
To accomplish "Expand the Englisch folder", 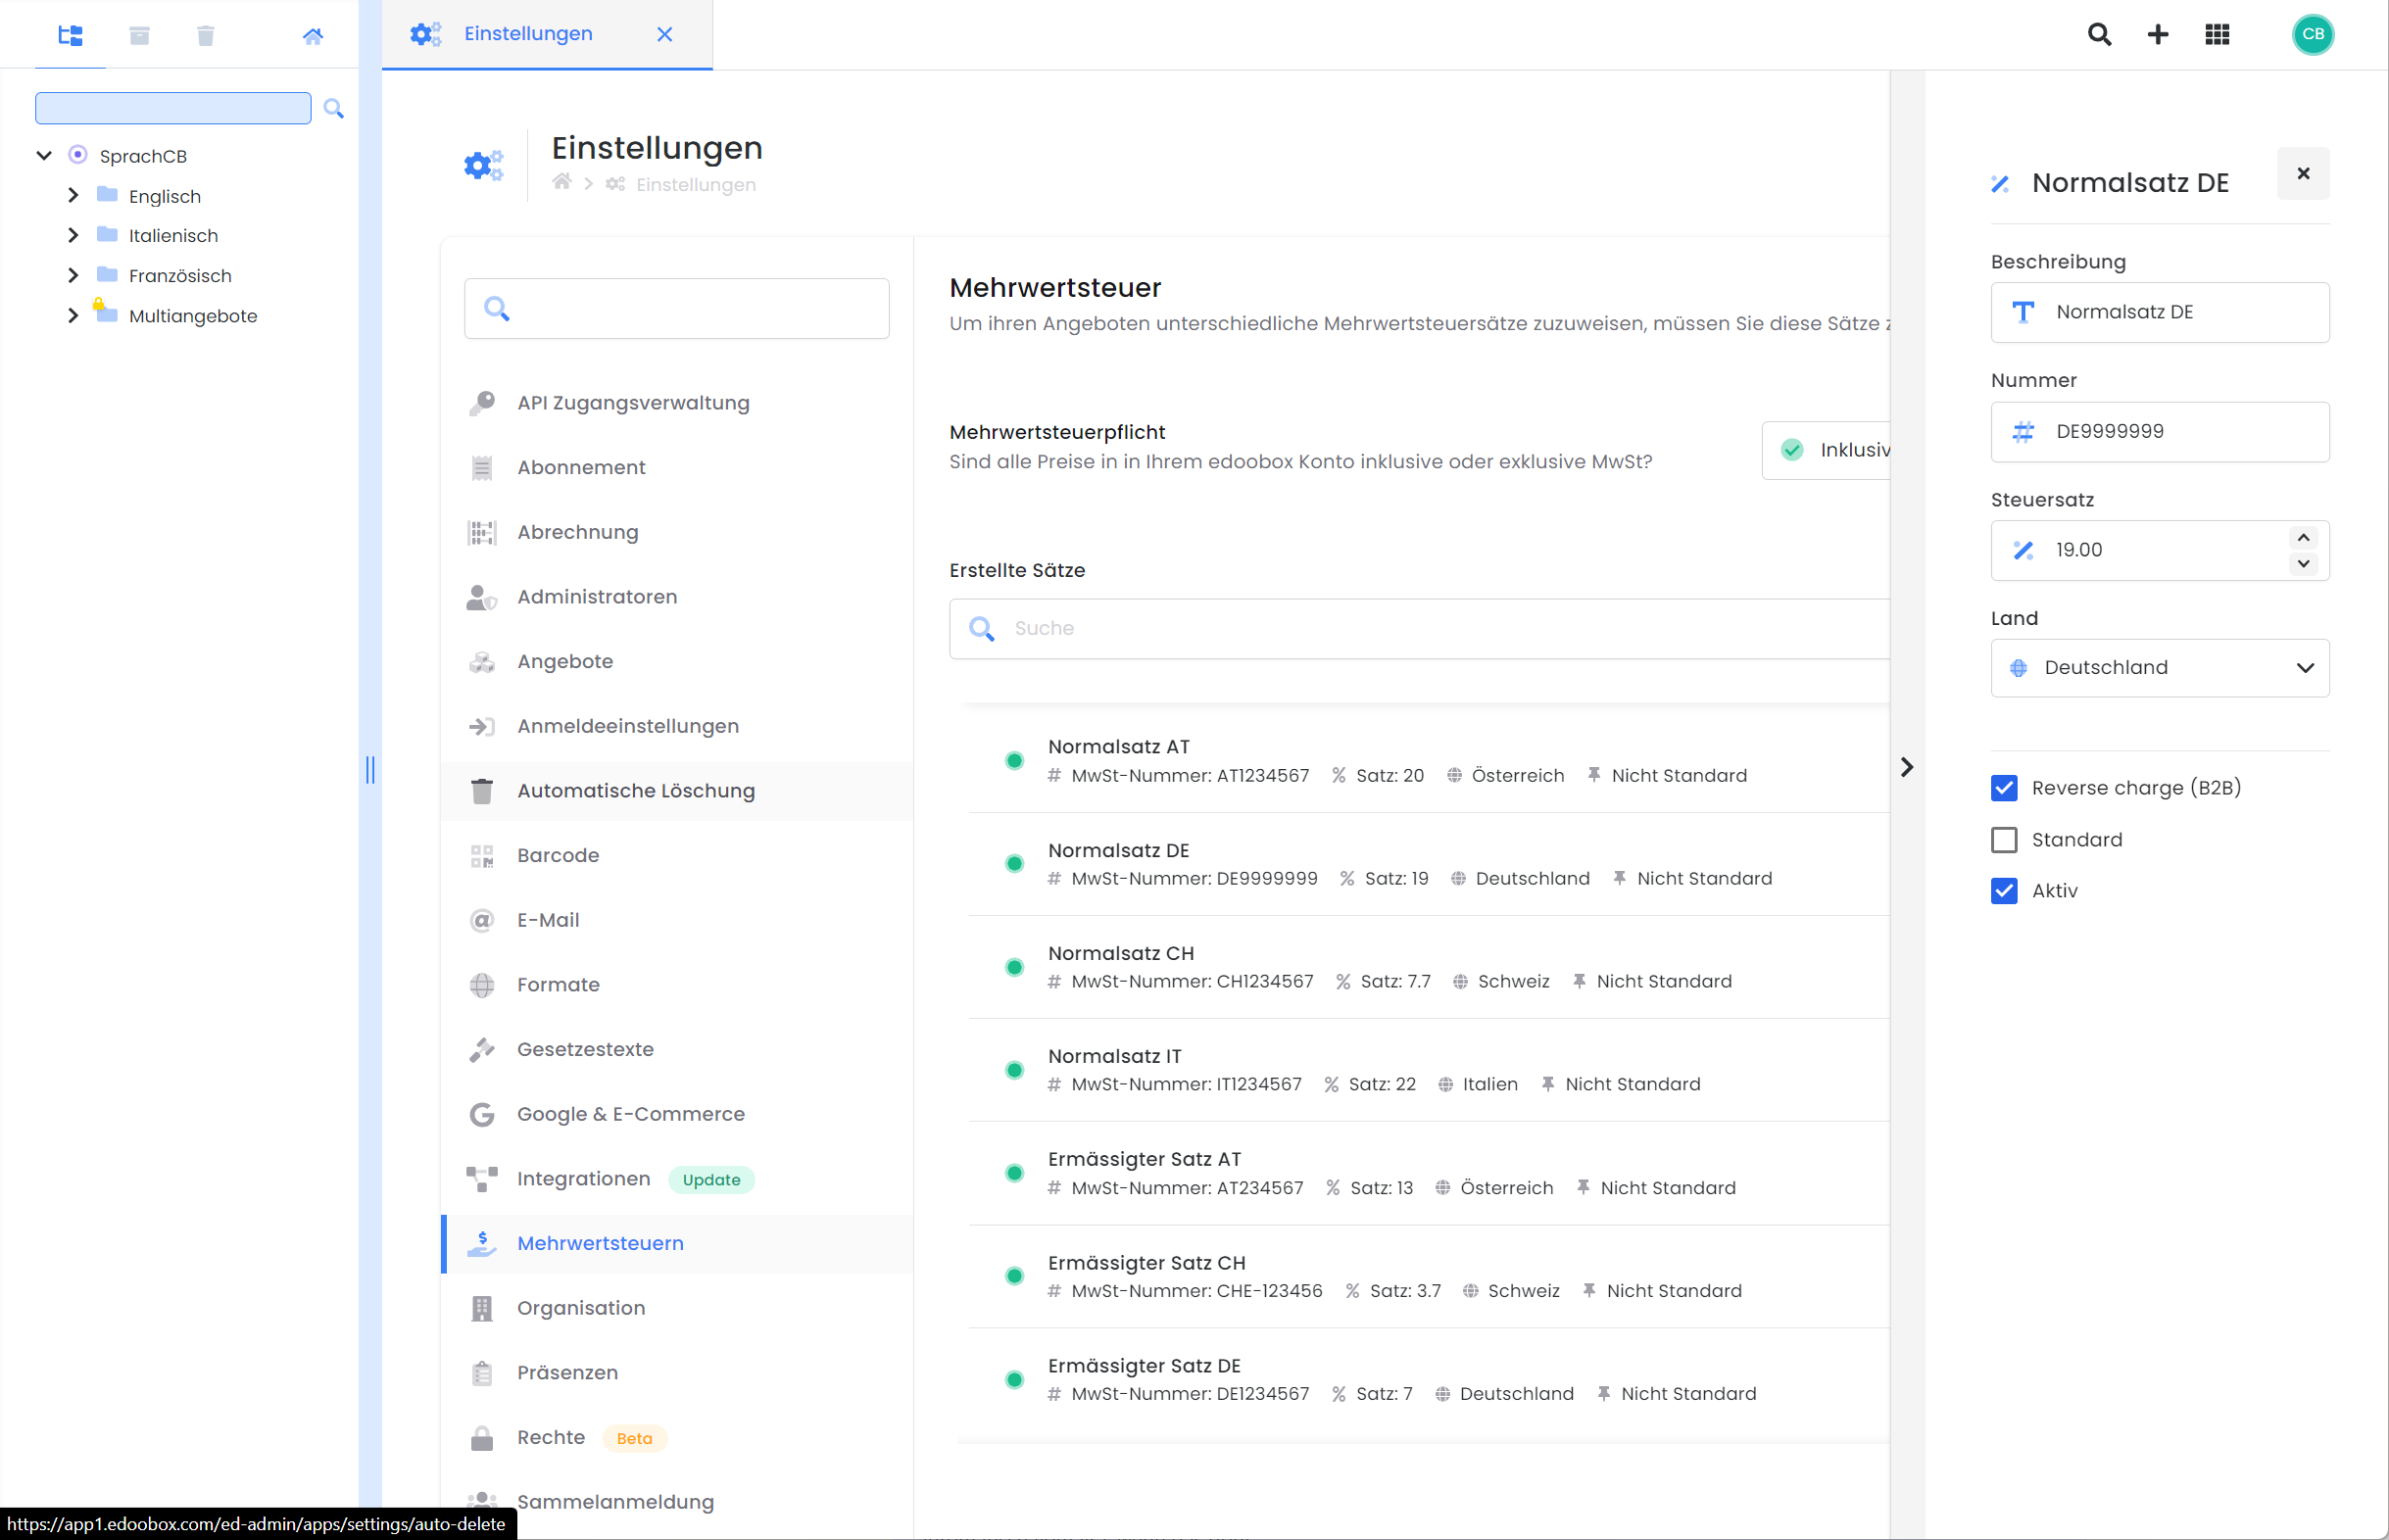I will (73, 196).
